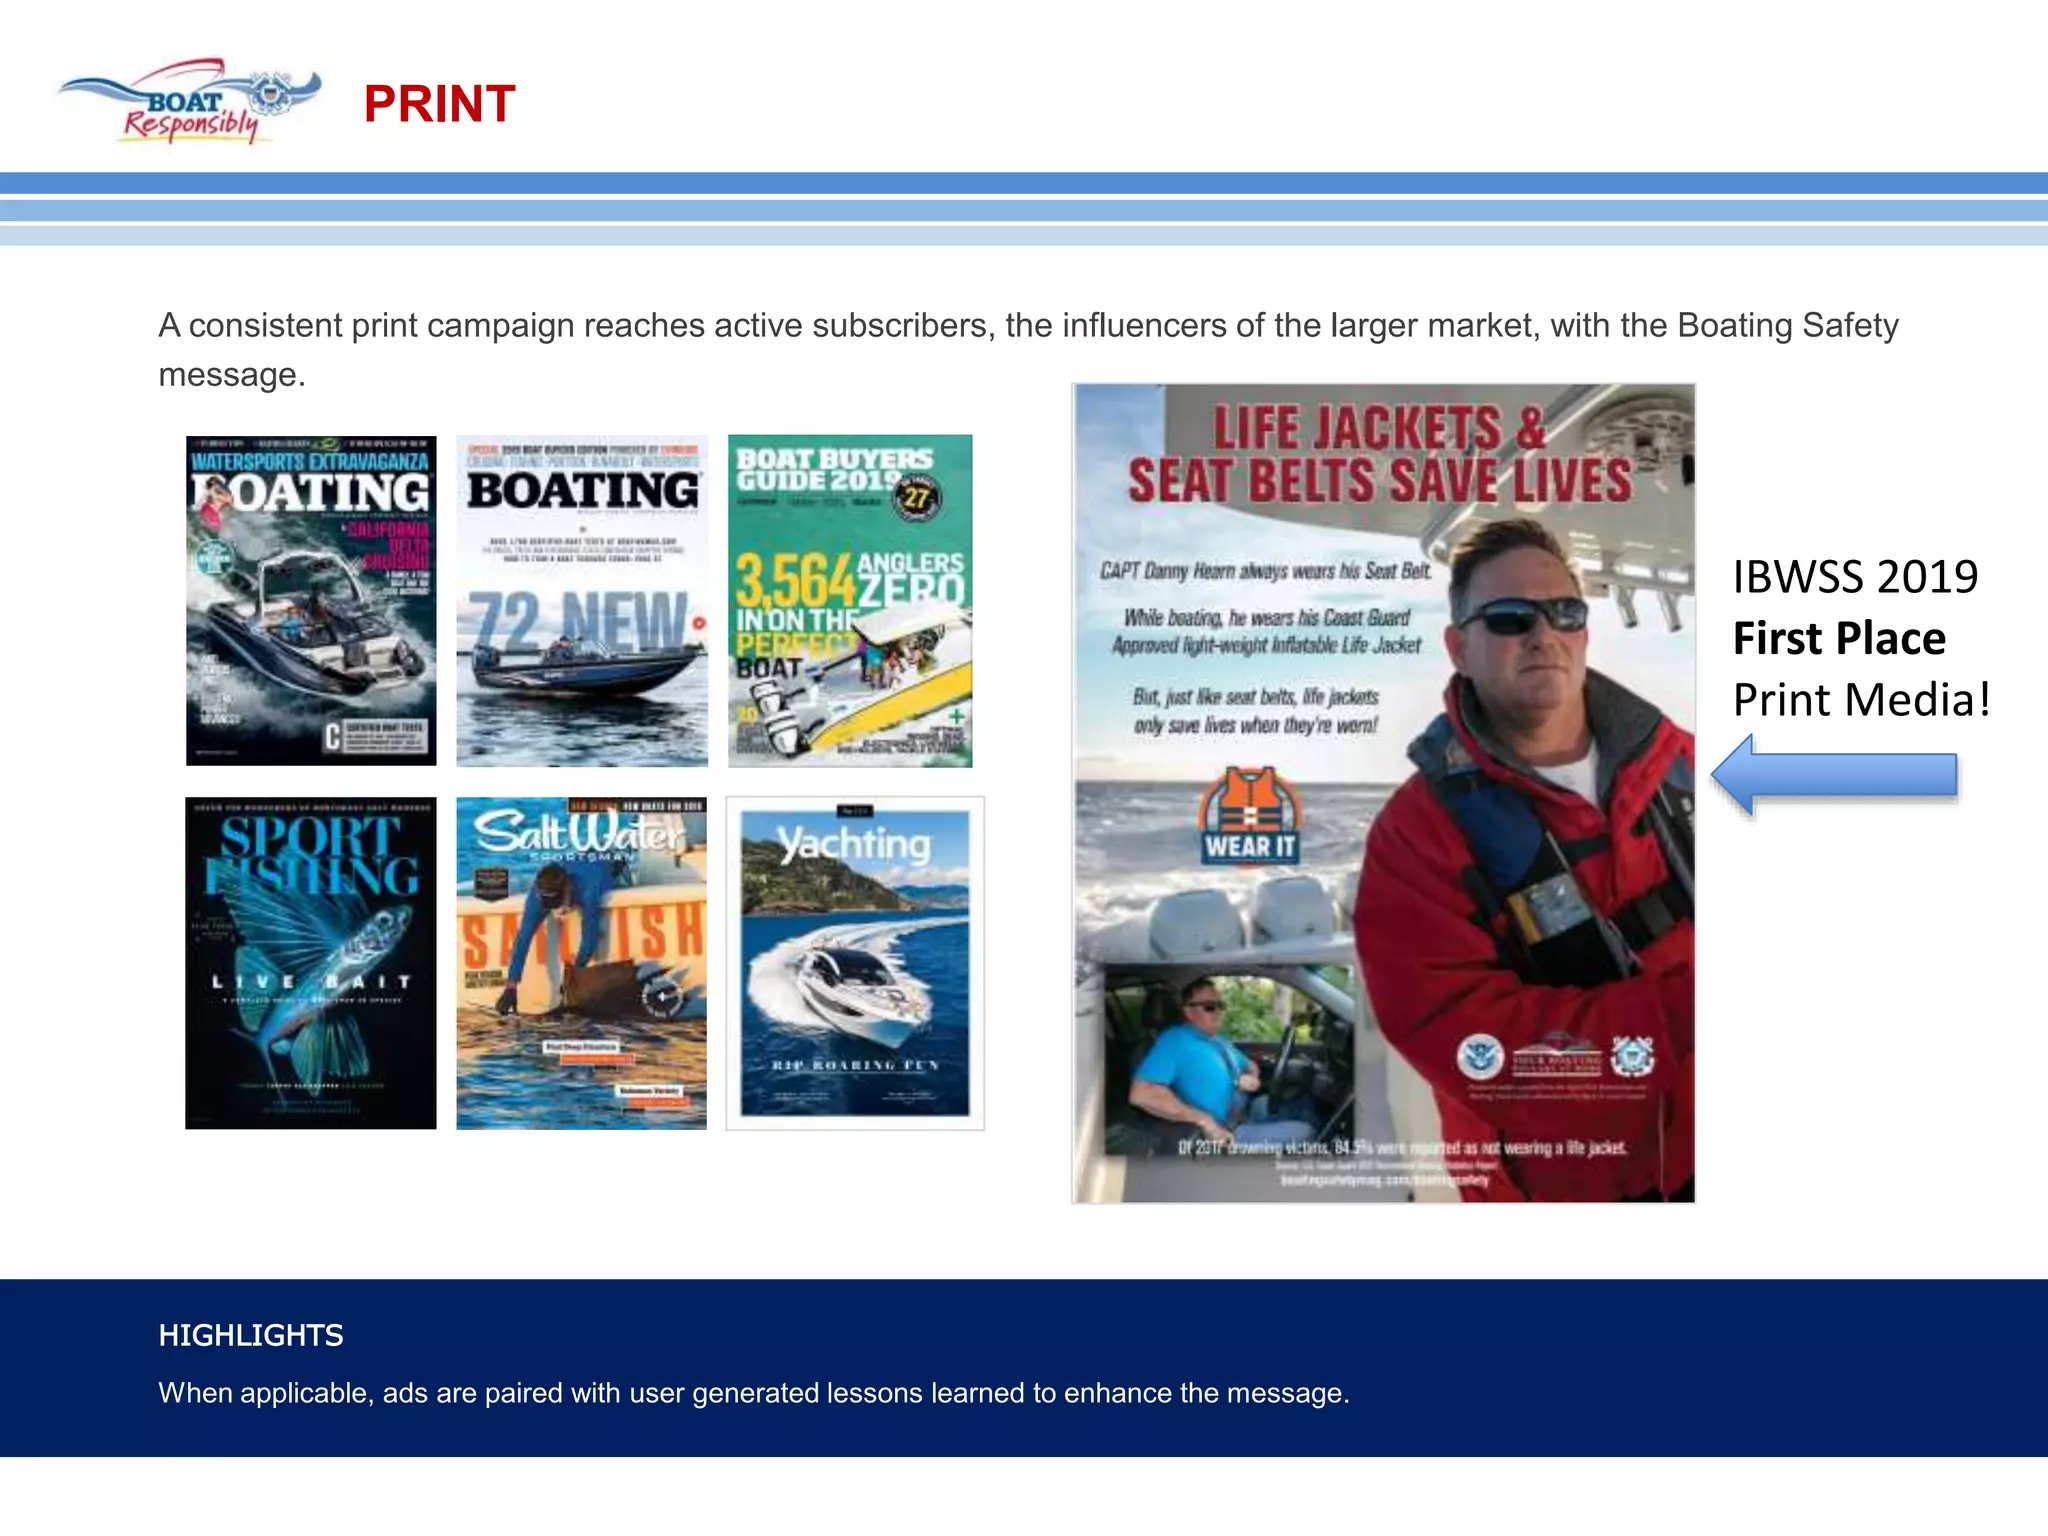Select the Boating 72 New cover
This screenshot has height=1536, width=2048.
[582, 601]
